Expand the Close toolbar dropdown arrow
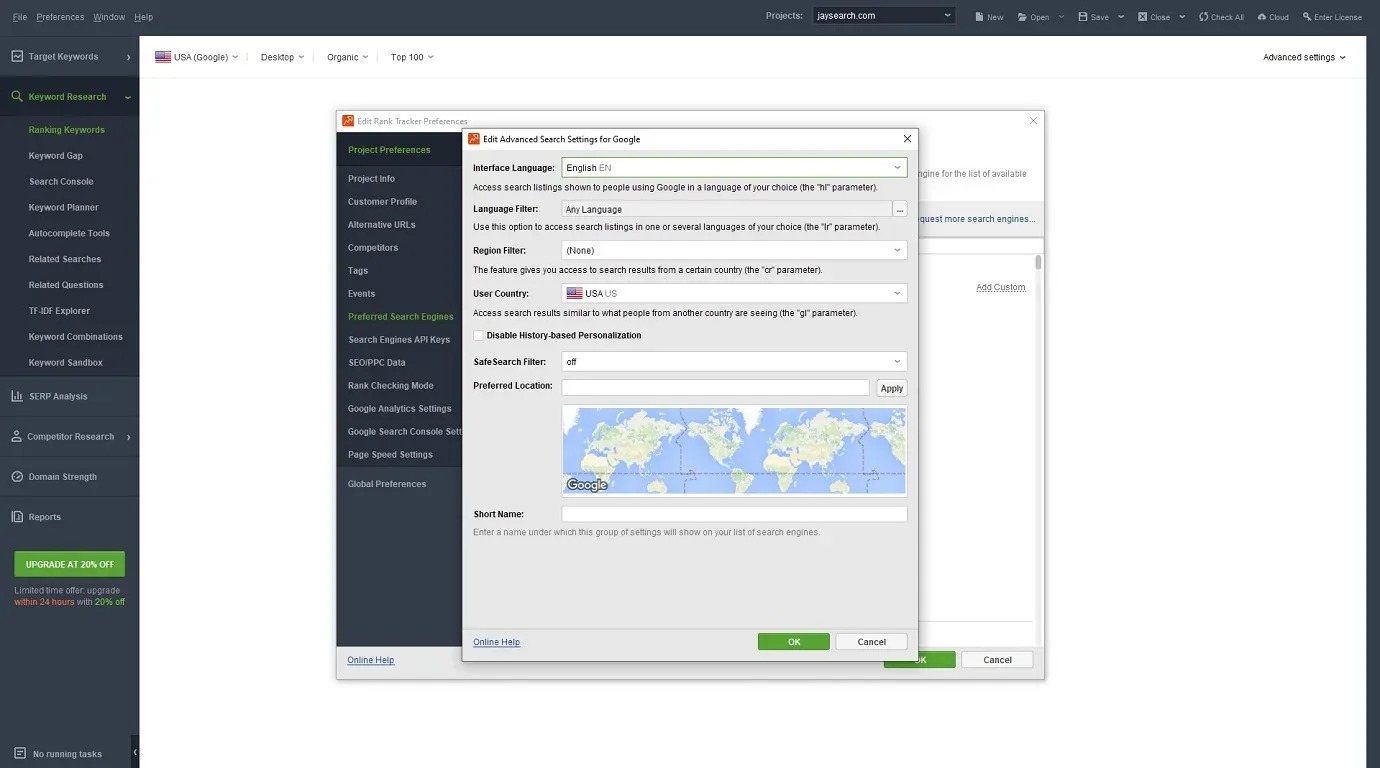This screenshot has height=768, width=1380. (x=1182, y=17)
